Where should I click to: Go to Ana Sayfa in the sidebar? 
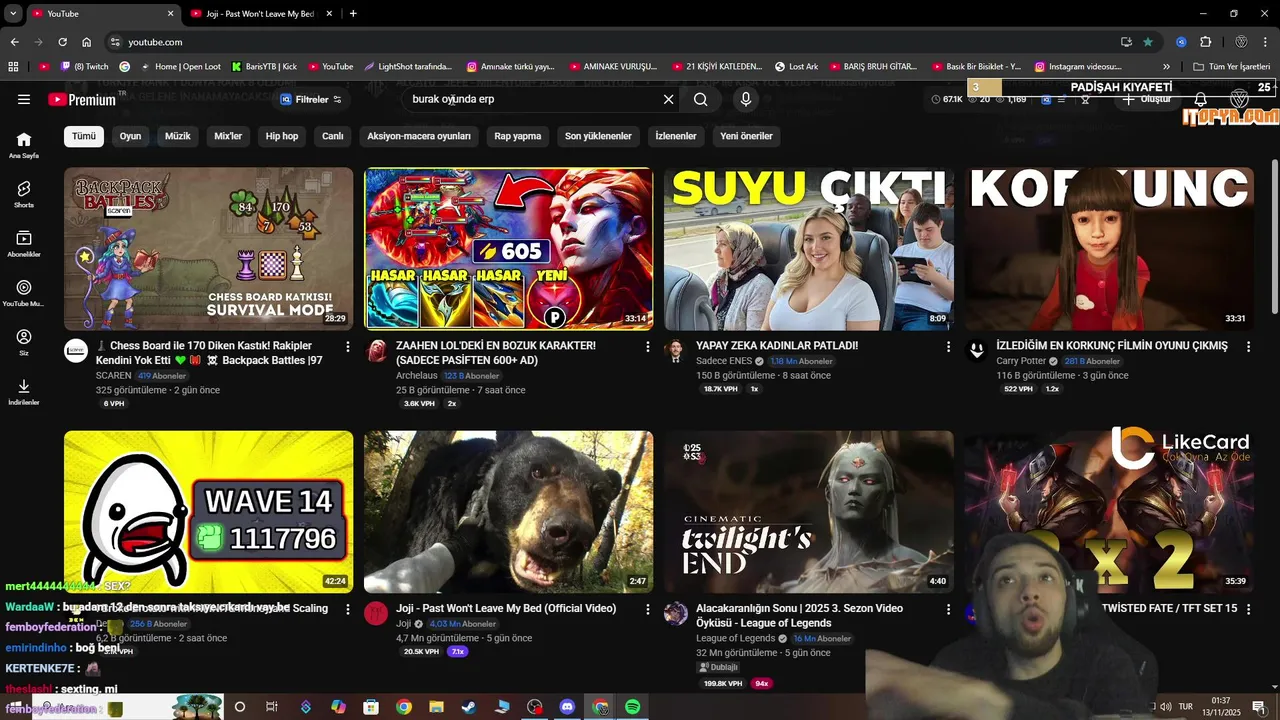(x=24, y=145)
